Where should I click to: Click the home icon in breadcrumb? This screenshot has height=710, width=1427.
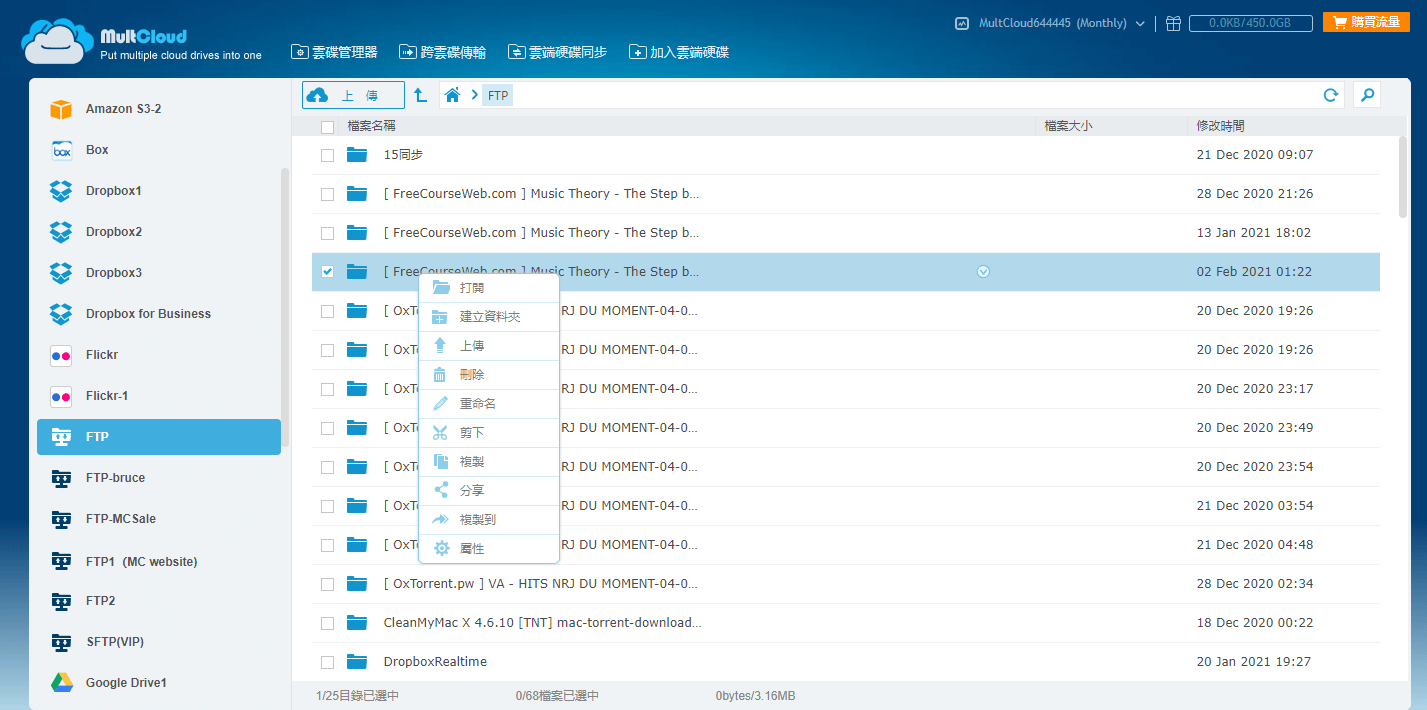point(453,95)
